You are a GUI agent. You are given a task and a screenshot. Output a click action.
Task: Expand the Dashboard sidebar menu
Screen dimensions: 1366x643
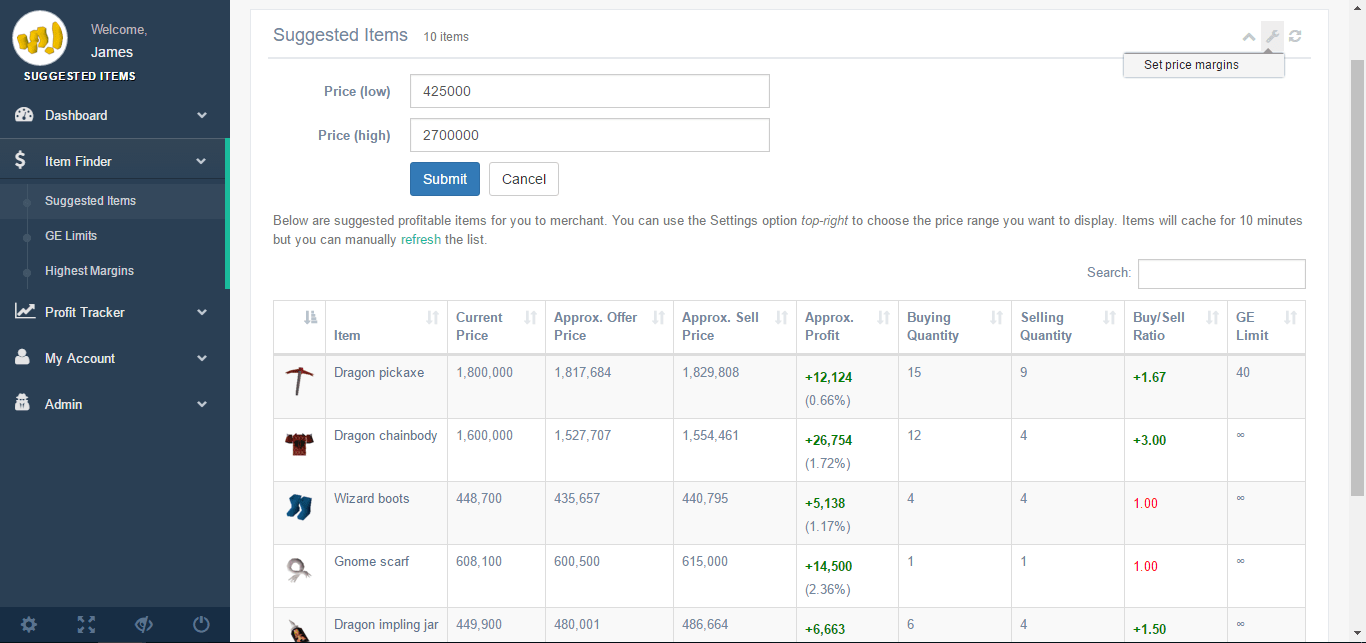point(114,115)
